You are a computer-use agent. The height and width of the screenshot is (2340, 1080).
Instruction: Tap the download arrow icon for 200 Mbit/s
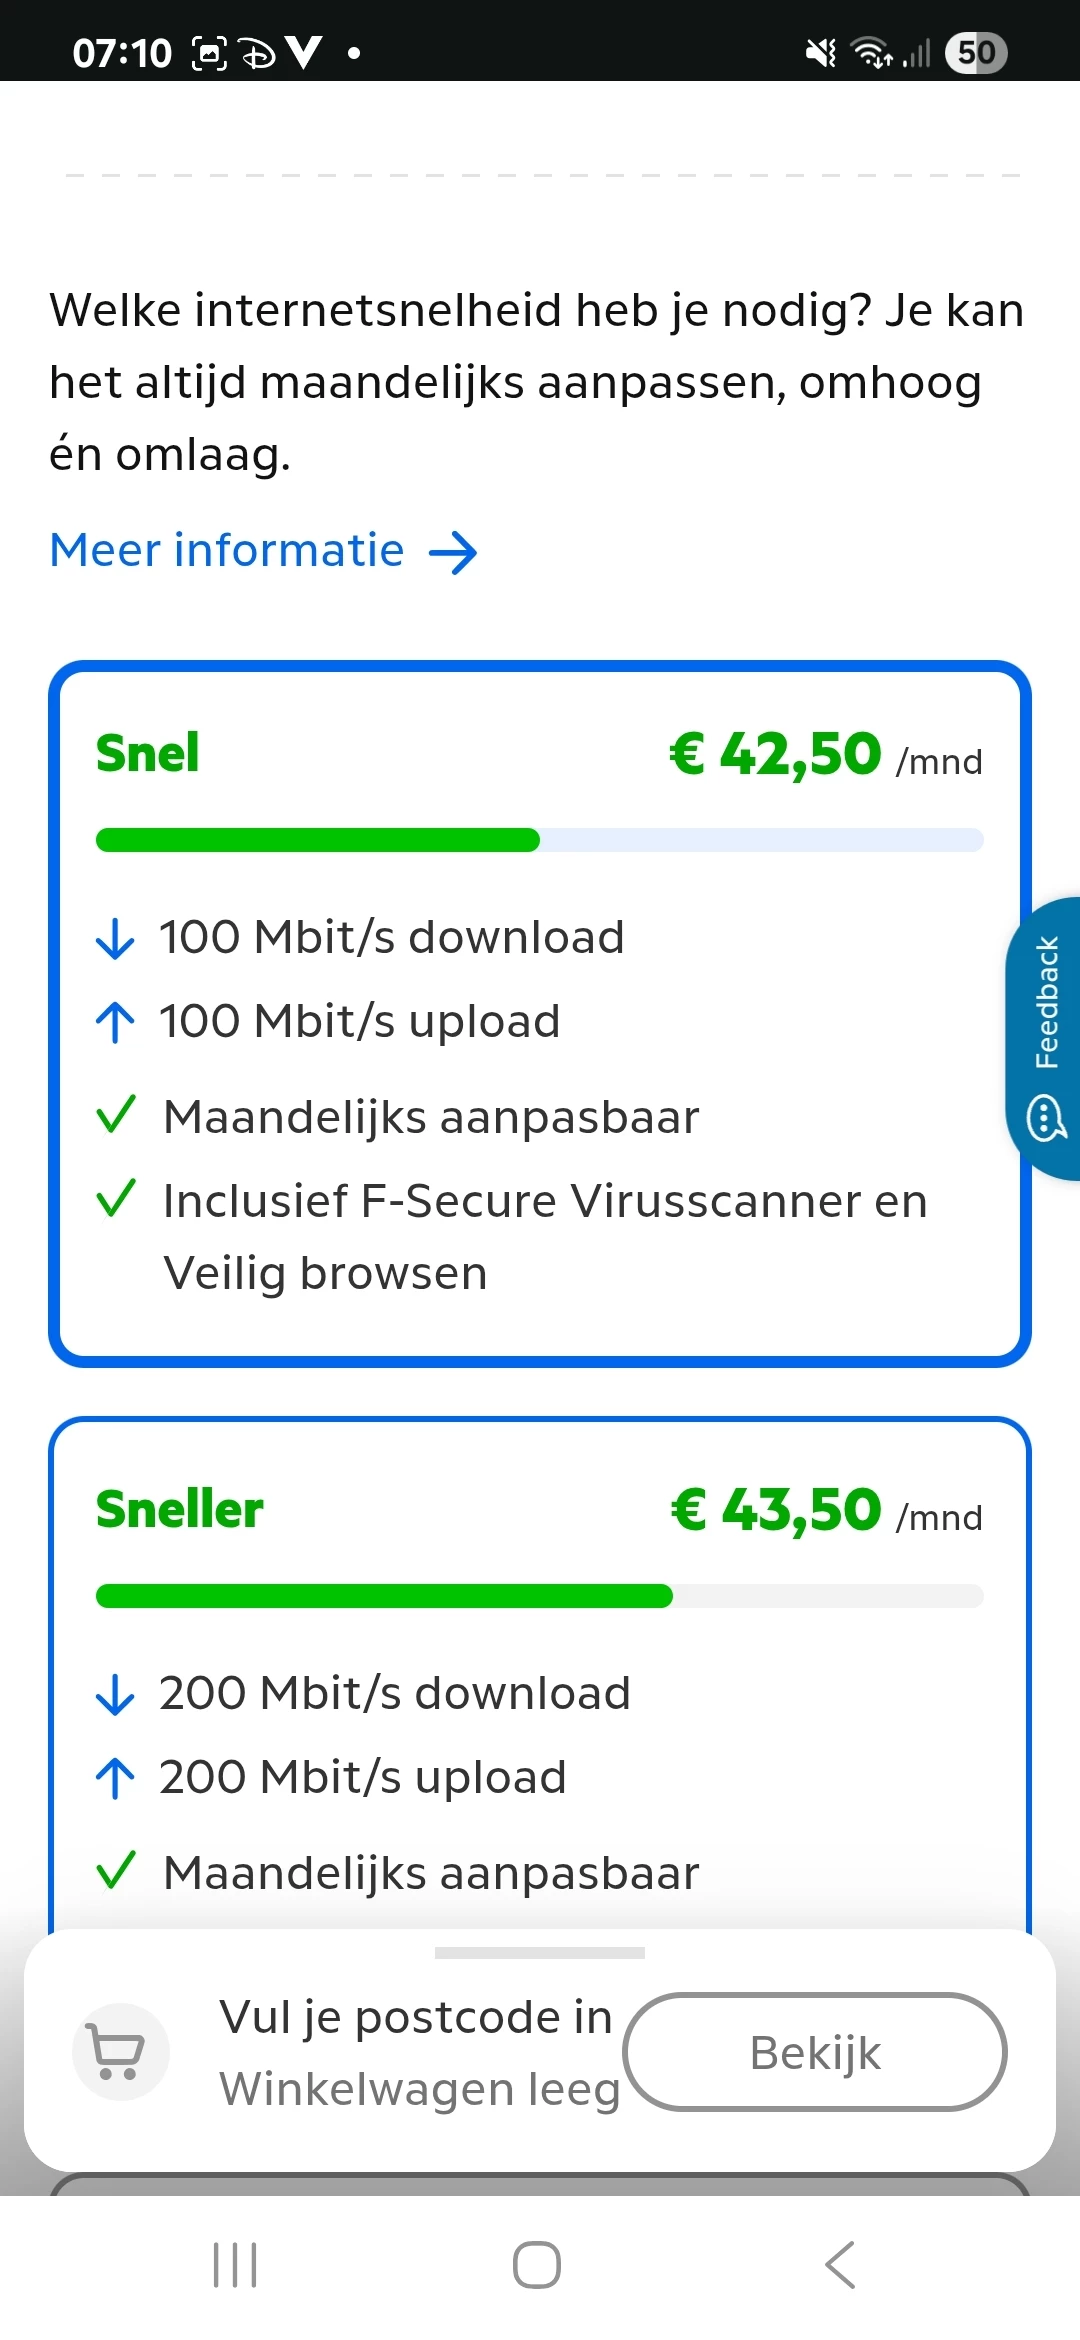click(115, 1694)
